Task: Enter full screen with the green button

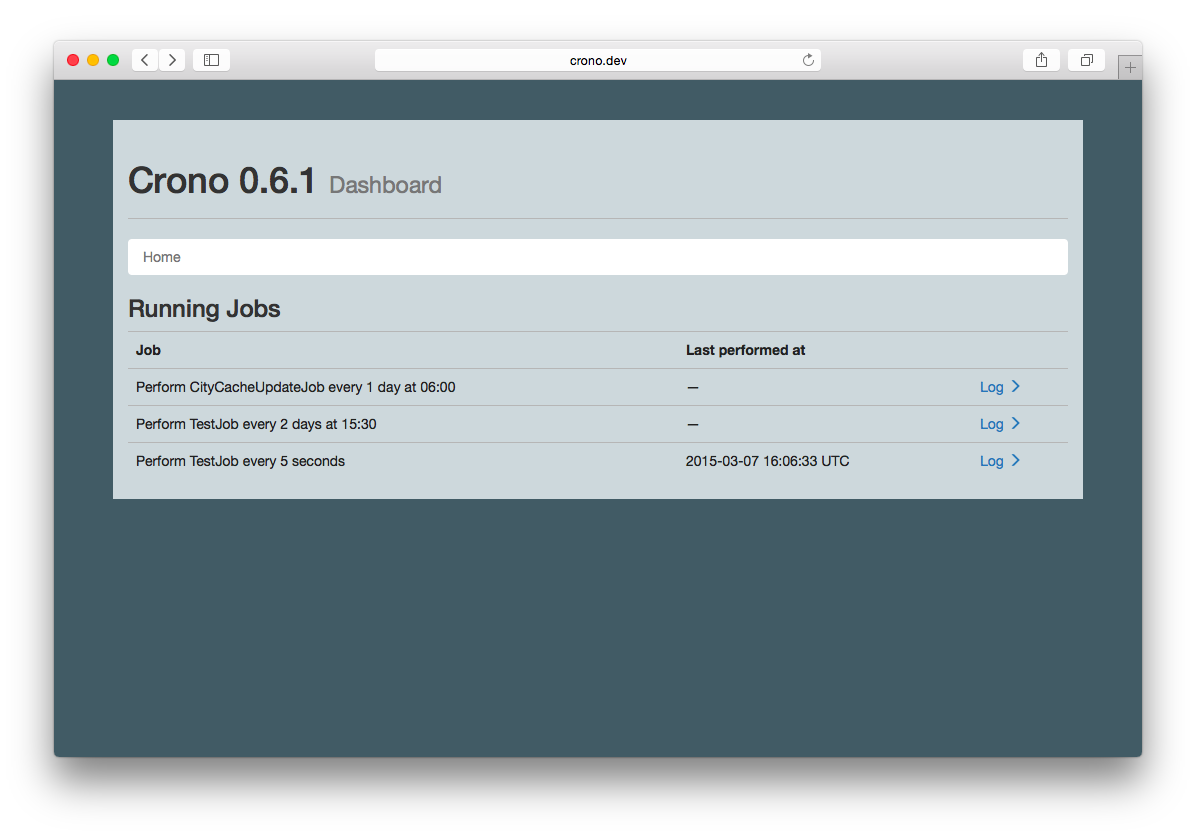Action: pyautogui.click(x=113, y=60)
